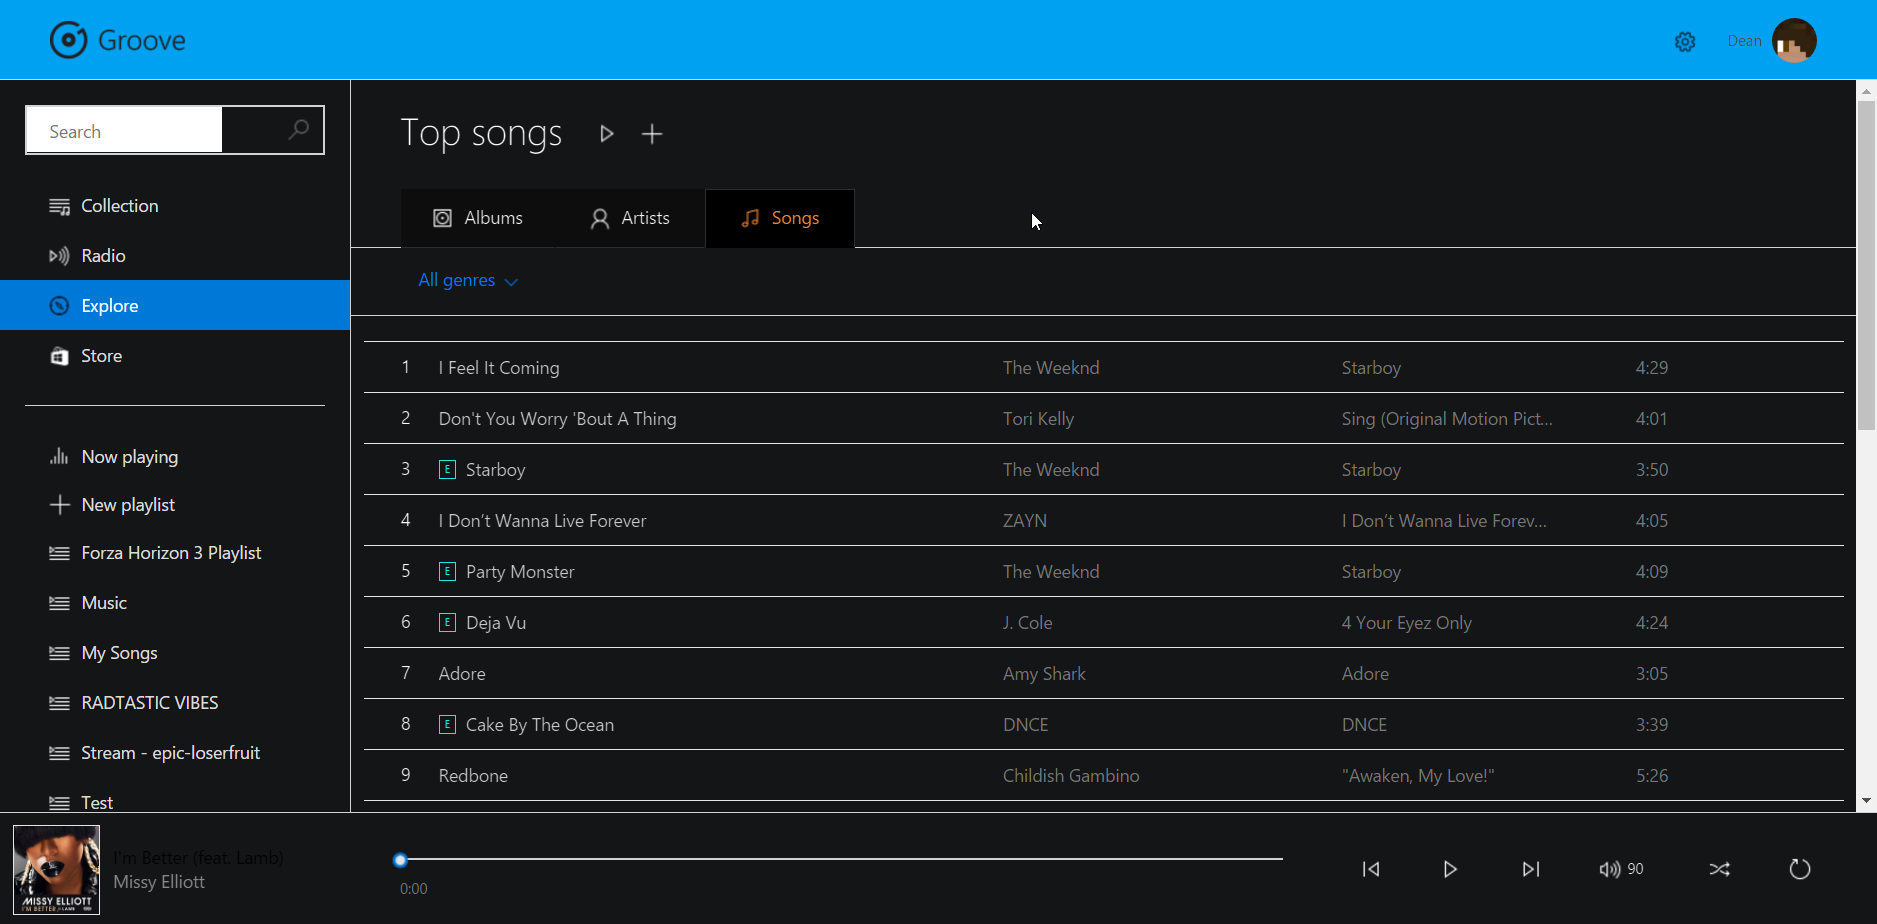Select the Songs tab

[780, 218]
